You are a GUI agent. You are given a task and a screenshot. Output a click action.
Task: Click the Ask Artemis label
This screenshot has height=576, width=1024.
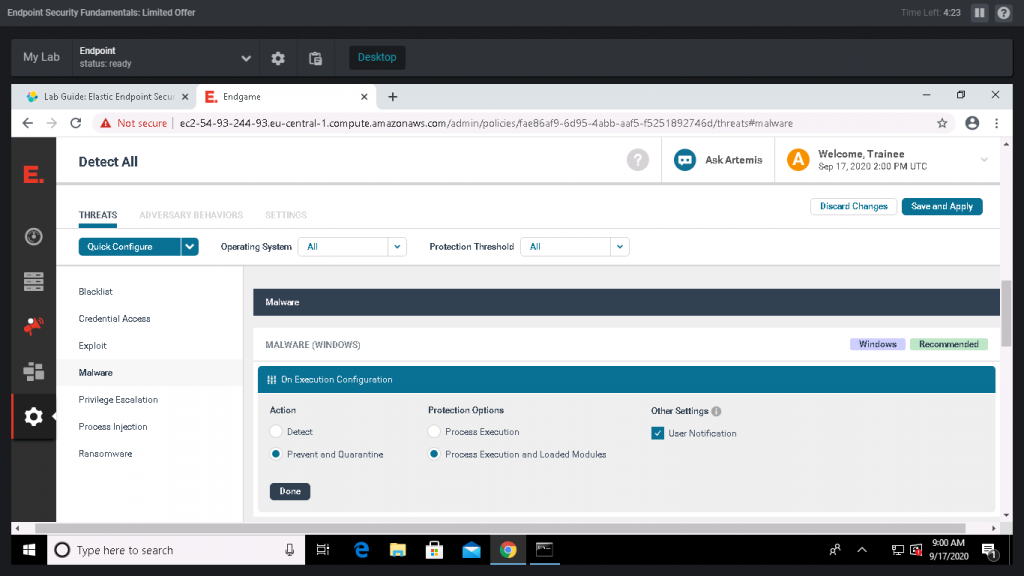(x=733, y=160)
